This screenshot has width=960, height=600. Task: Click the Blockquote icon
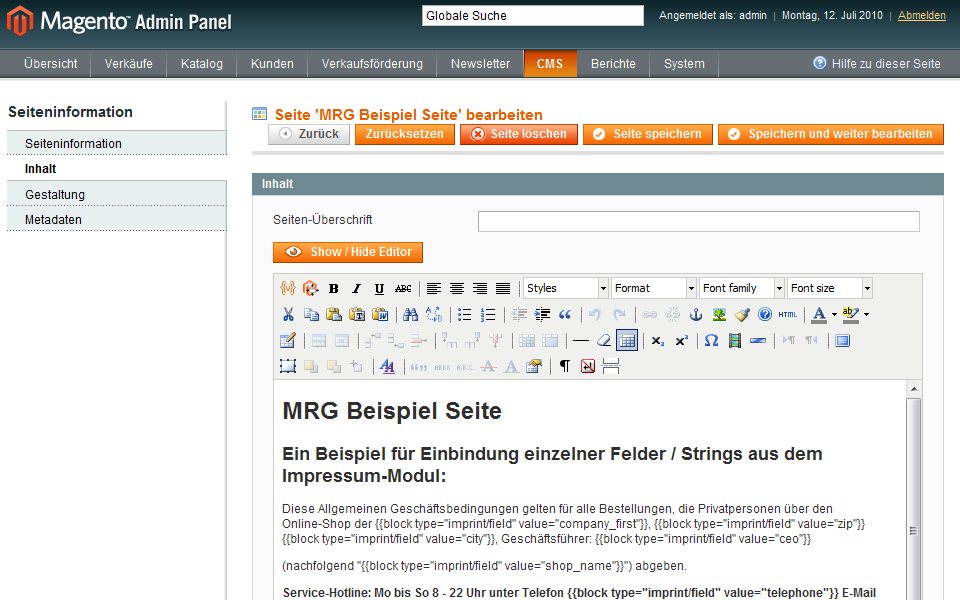pyautogui.click(x=565, y=315)
